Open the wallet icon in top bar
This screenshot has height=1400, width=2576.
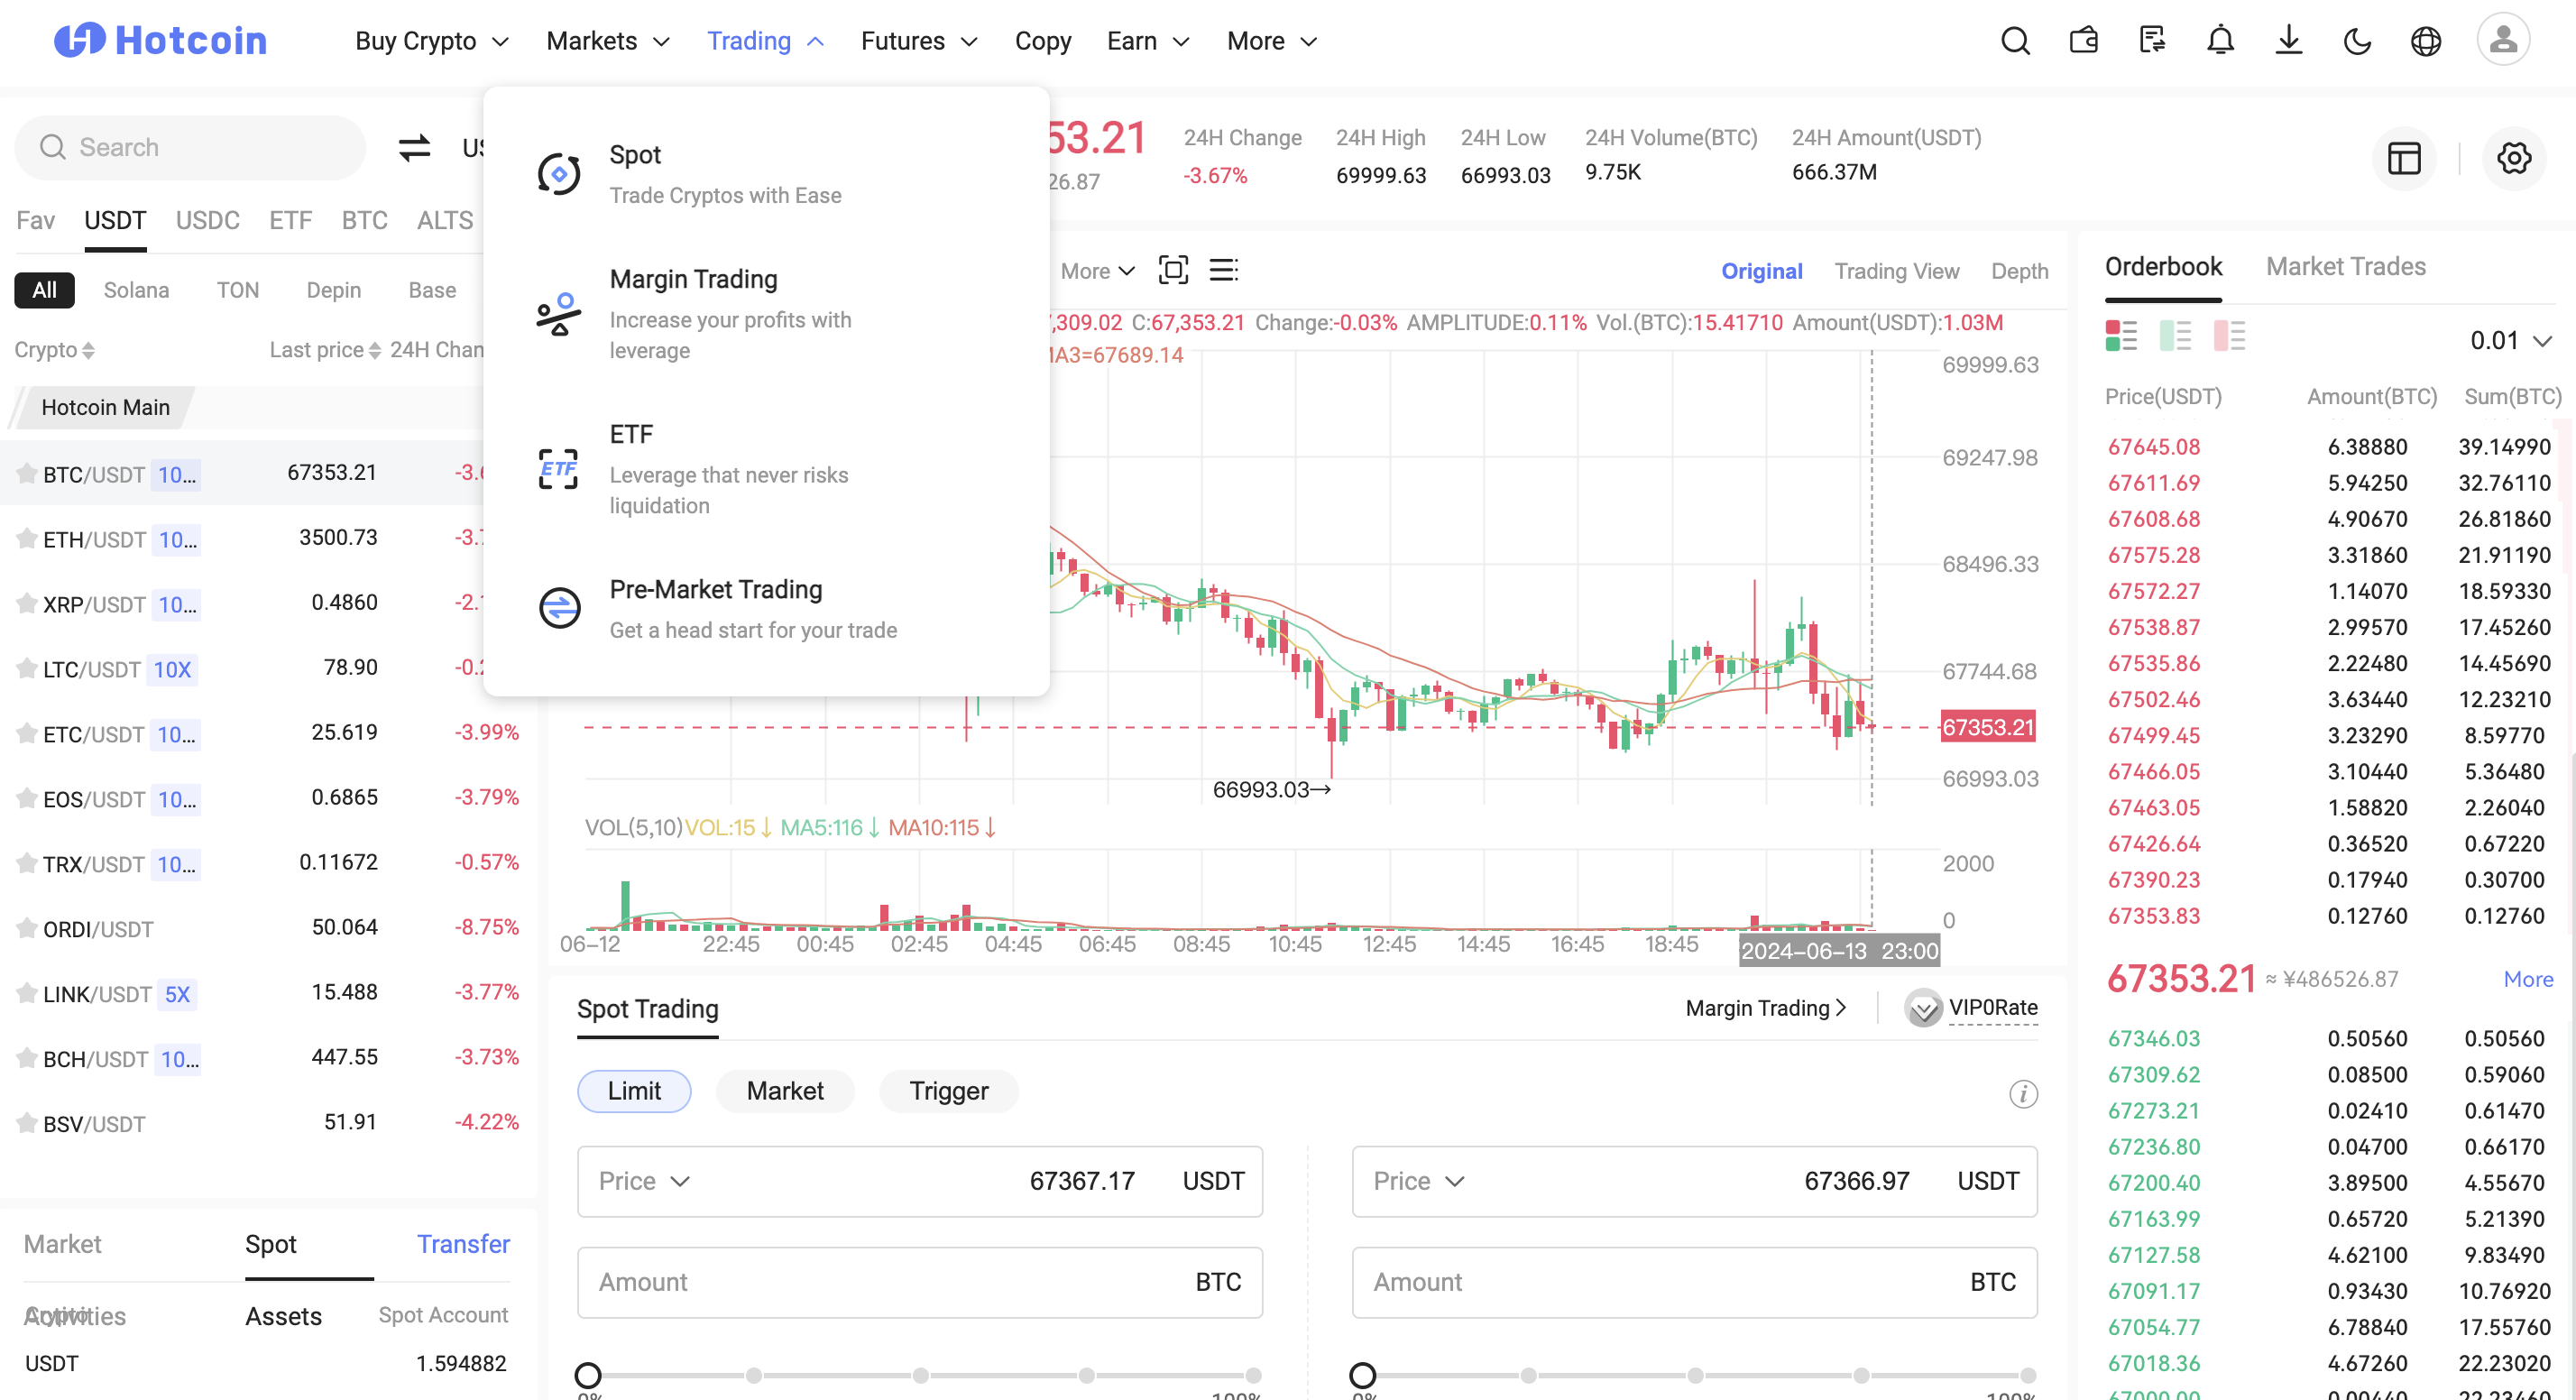click(2084, 41)
